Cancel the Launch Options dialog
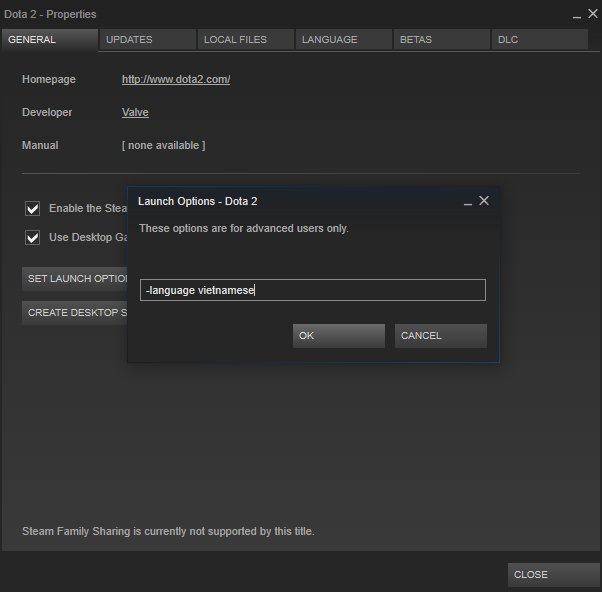Screen dimensions: 602x592 [x=441, y=336]
